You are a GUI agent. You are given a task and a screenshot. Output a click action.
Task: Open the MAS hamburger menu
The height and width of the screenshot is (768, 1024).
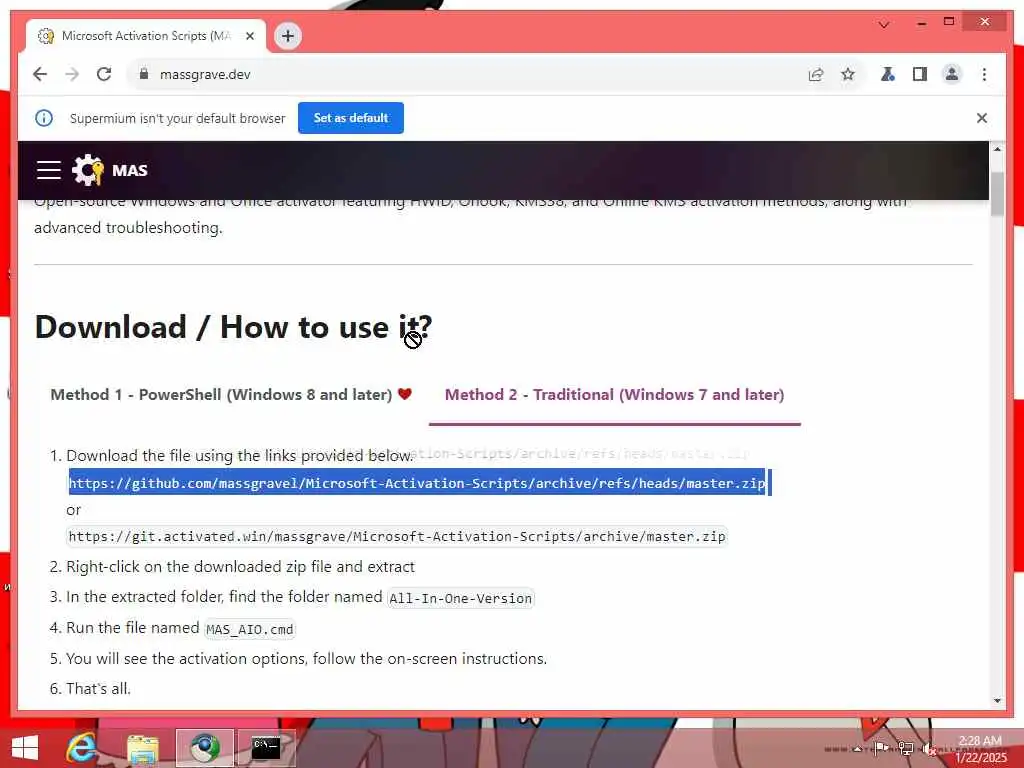(x=49, y=170)
